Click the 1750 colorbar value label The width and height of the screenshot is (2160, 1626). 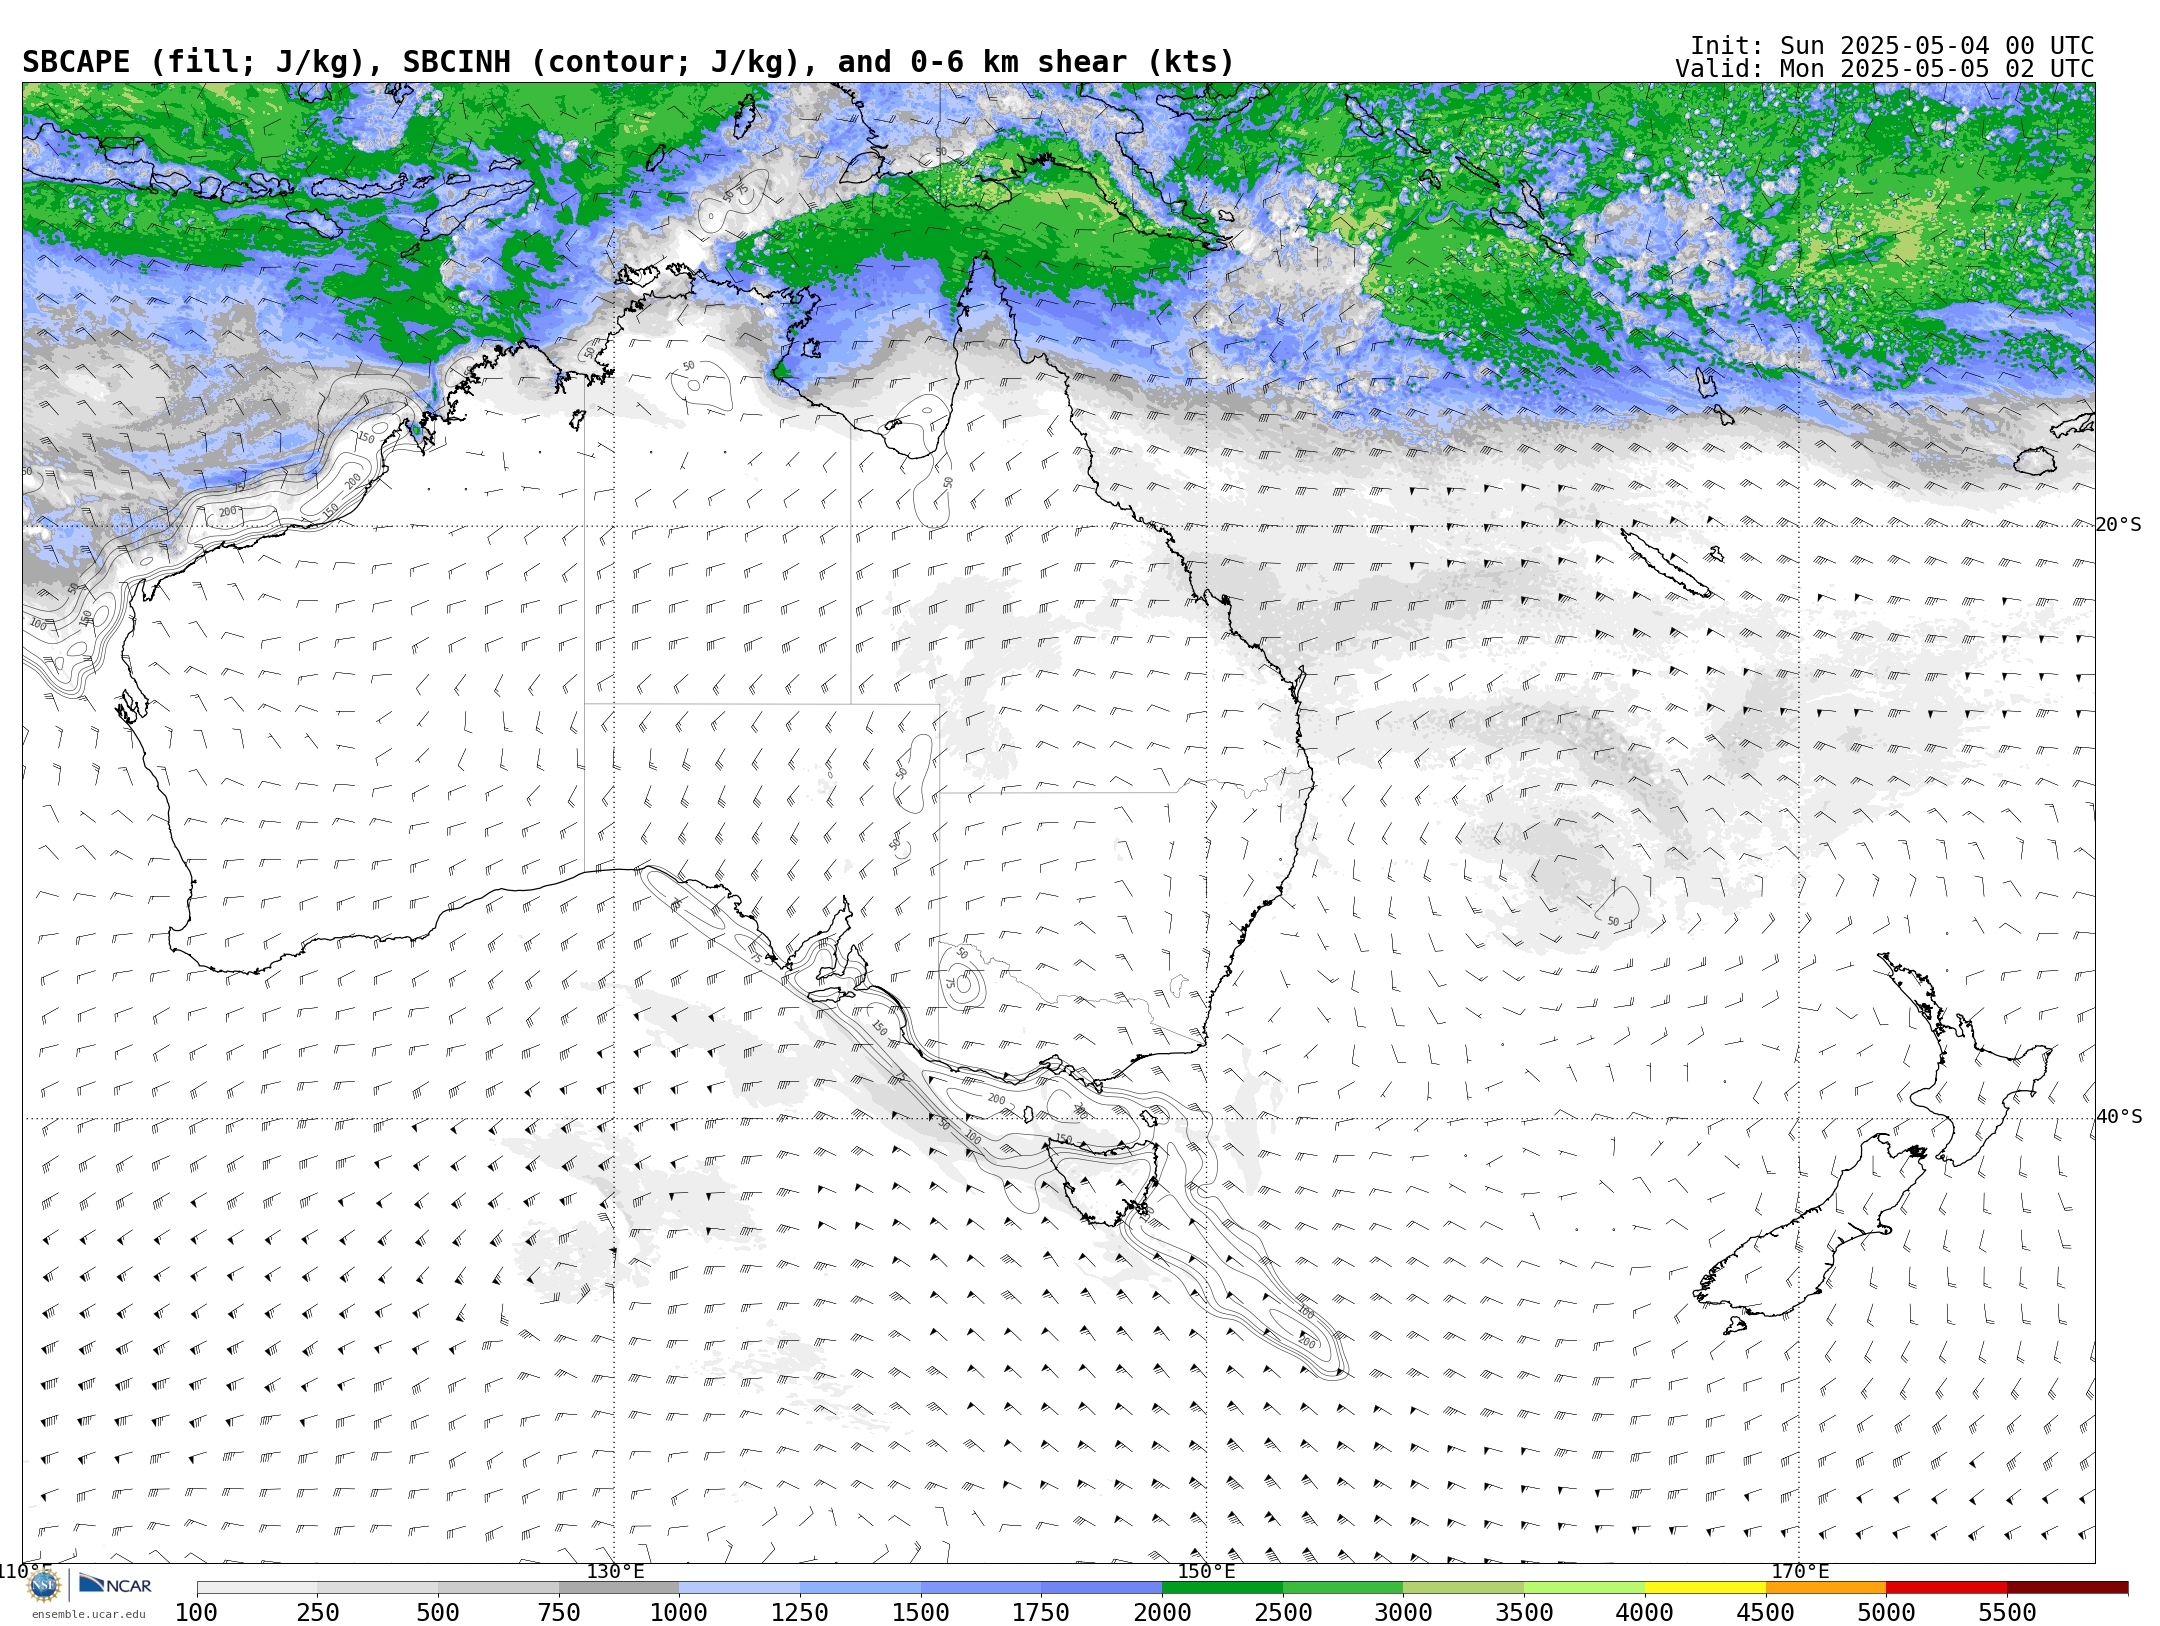click(x=1041, y=1613)
